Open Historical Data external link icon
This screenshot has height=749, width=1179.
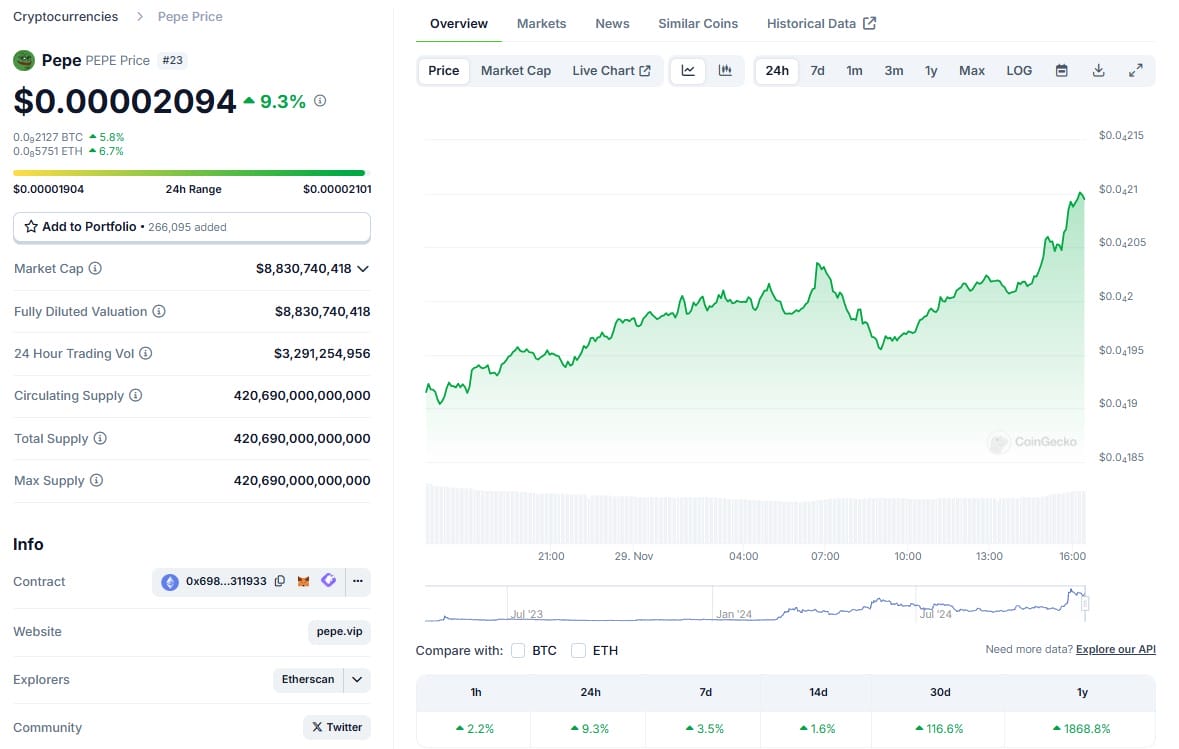pos(869,23)
